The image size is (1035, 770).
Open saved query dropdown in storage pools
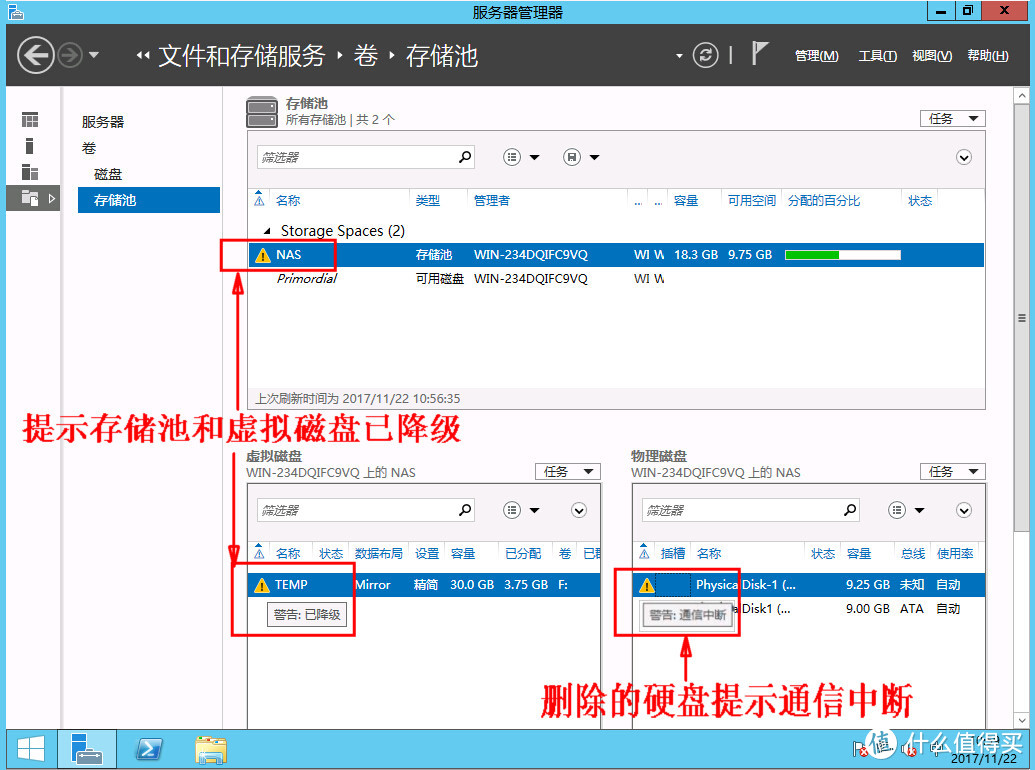tap(581, 157)
